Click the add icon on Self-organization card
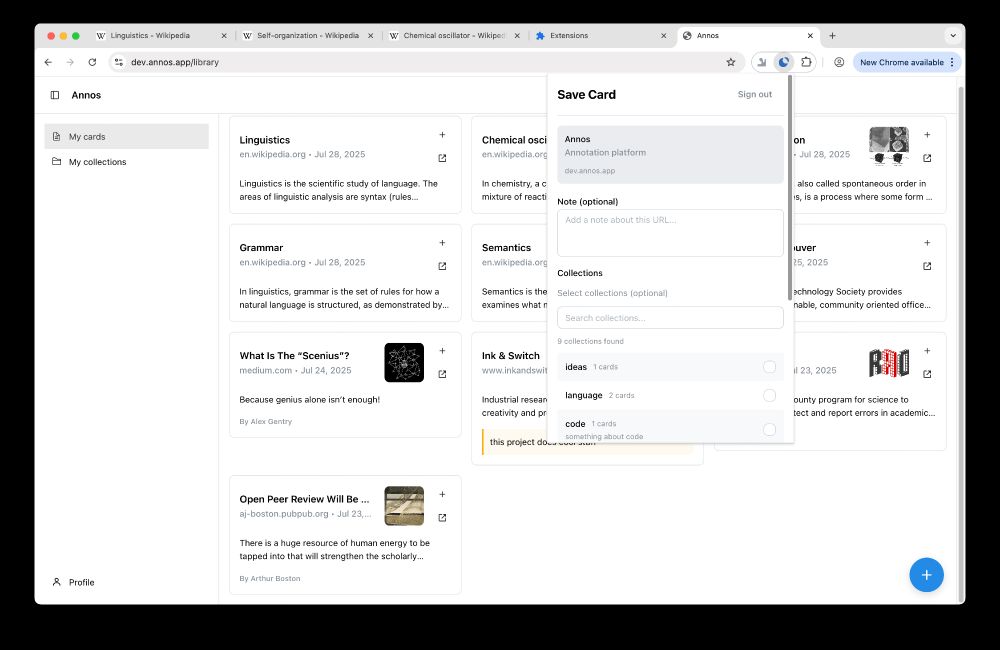This screenshot has width=1000, height=650. click(927, 135)
